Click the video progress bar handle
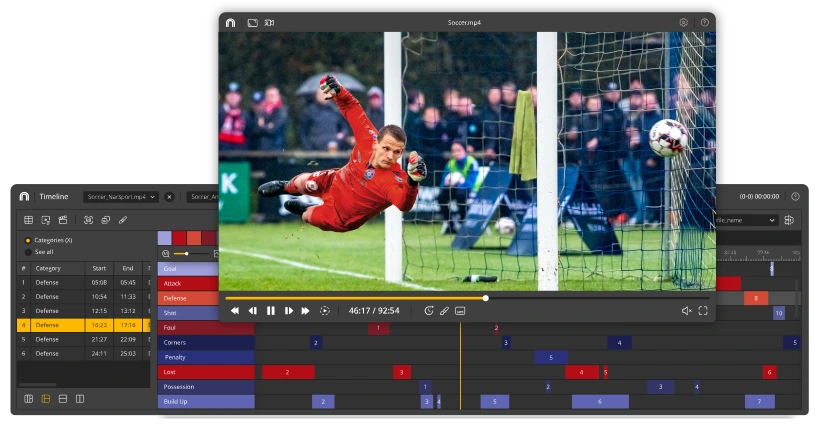This screenshot has width=819, height=440. [486, 298]
